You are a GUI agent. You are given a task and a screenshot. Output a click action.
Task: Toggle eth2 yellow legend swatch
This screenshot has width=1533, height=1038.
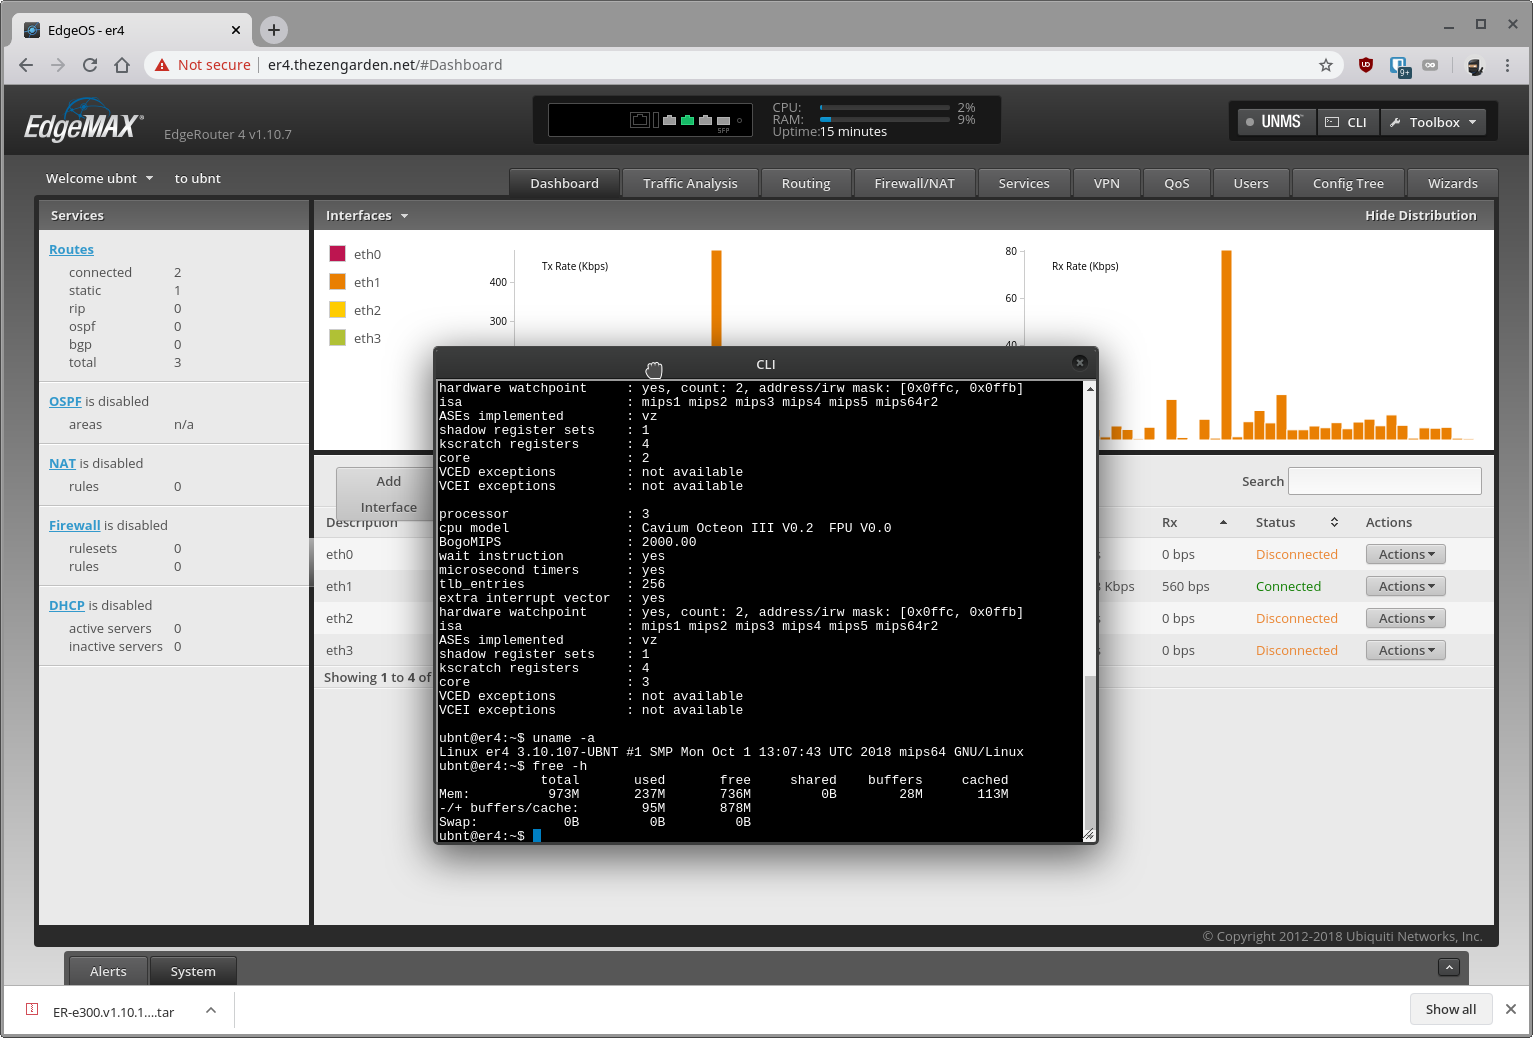click(337, 310)
